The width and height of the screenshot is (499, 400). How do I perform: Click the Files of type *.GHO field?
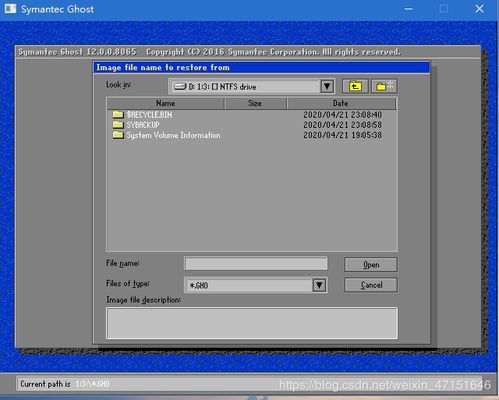[255, 285]
